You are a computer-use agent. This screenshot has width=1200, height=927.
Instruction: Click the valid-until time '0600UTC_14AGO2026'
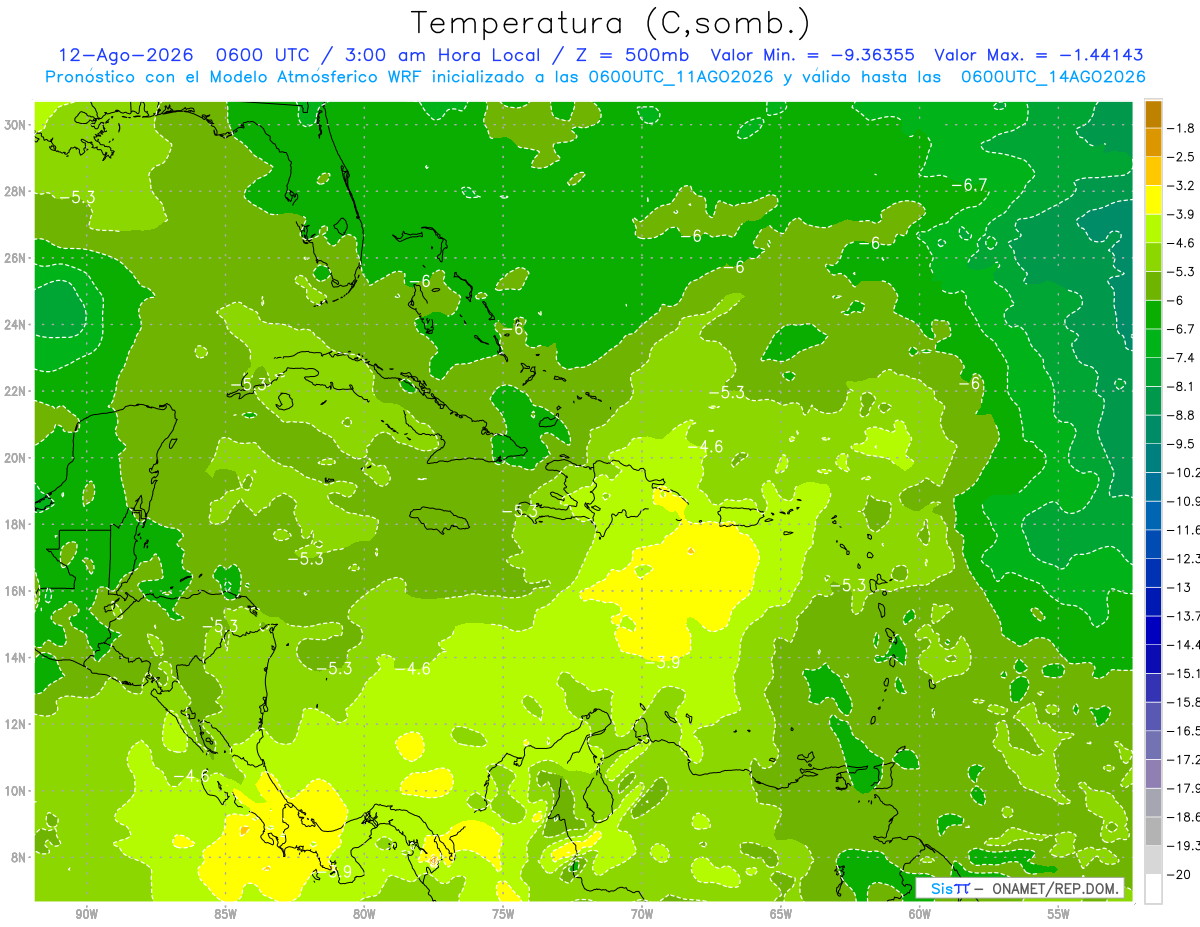(x=1052, y=76)
